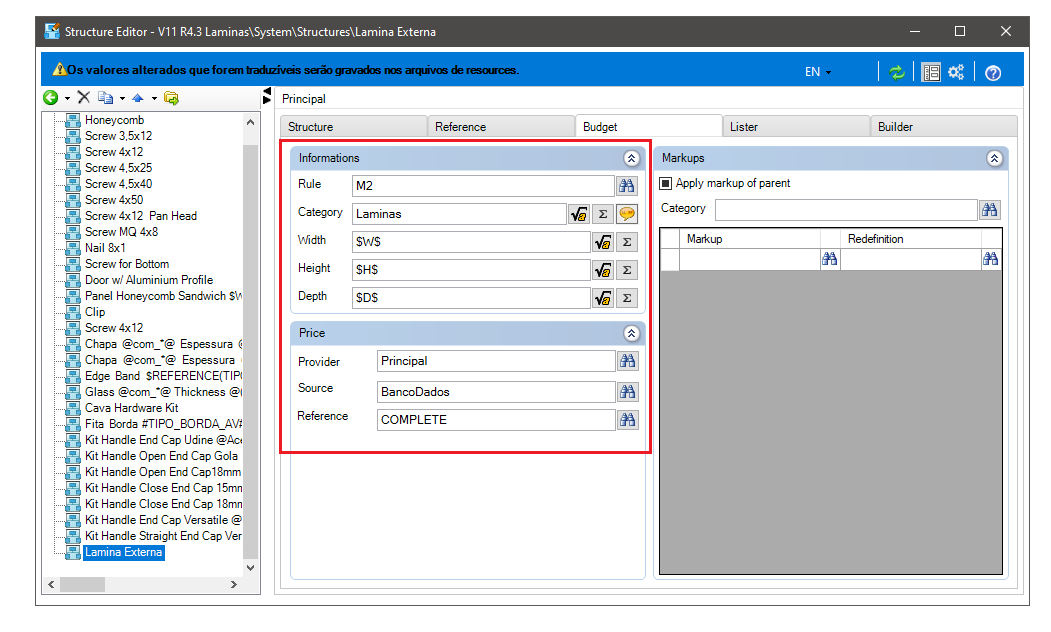Click the speech bubble icon beside Category Laminas
Viewport: 1051px width, 632px height.
click(x=627, y=214)
